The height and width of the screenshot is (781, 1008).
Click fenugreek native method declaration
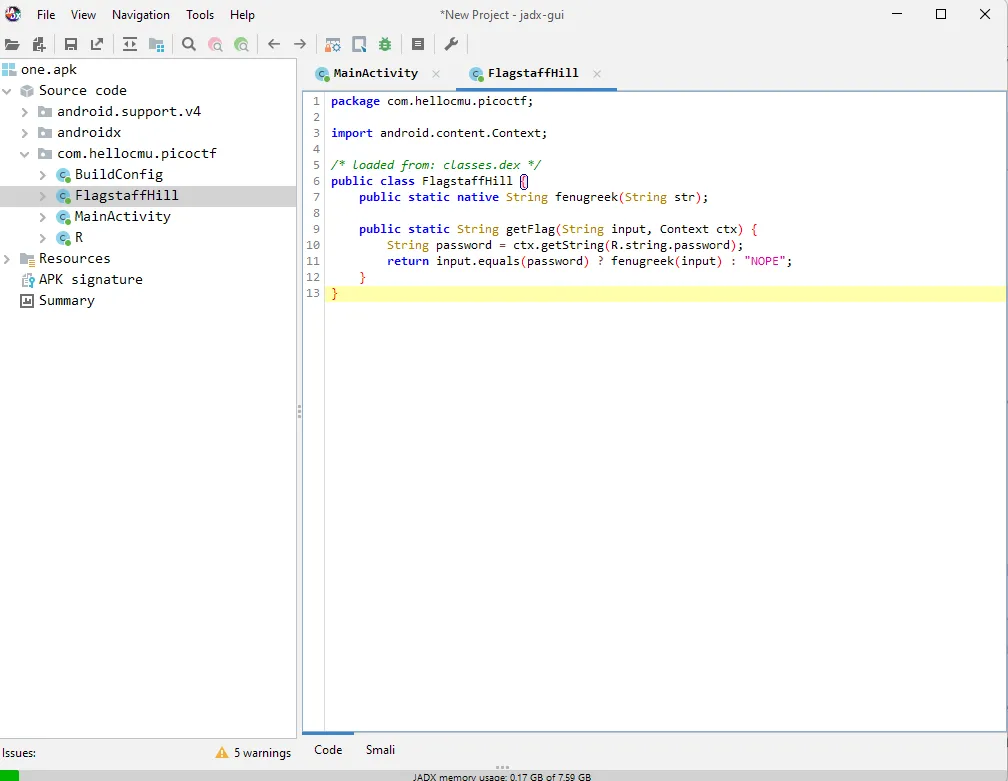[586, 197]
